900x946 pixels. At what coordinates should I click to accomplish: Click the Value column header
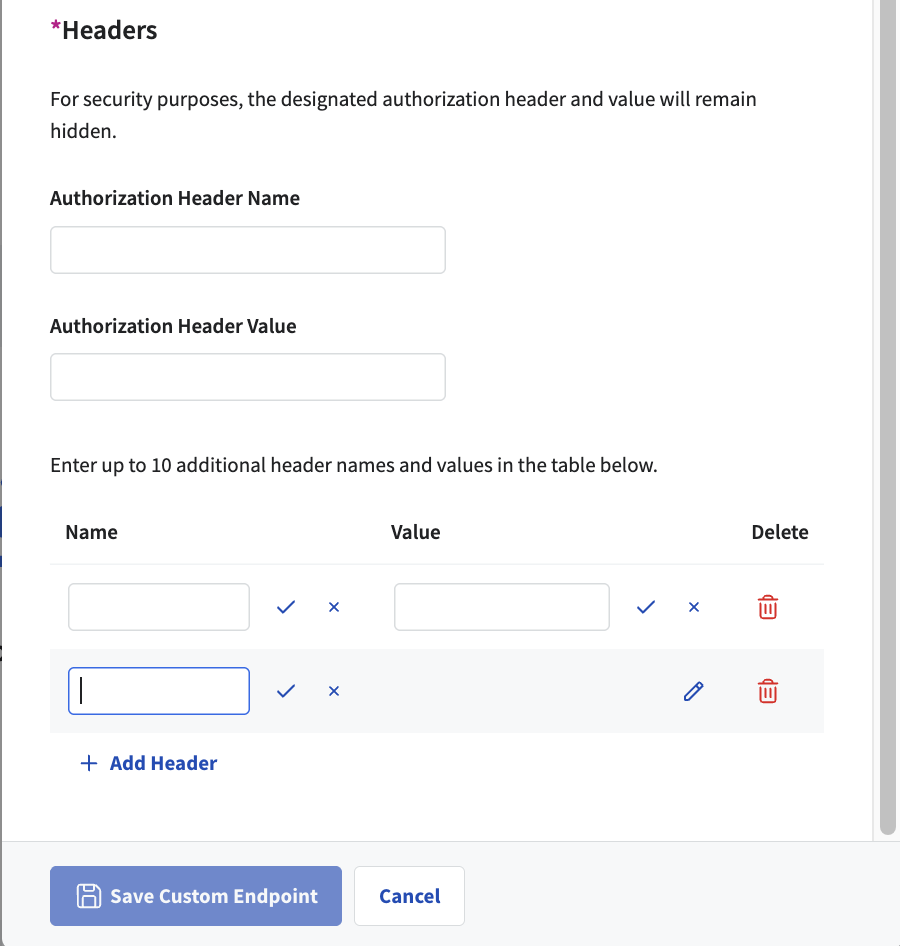click(415, 532)
